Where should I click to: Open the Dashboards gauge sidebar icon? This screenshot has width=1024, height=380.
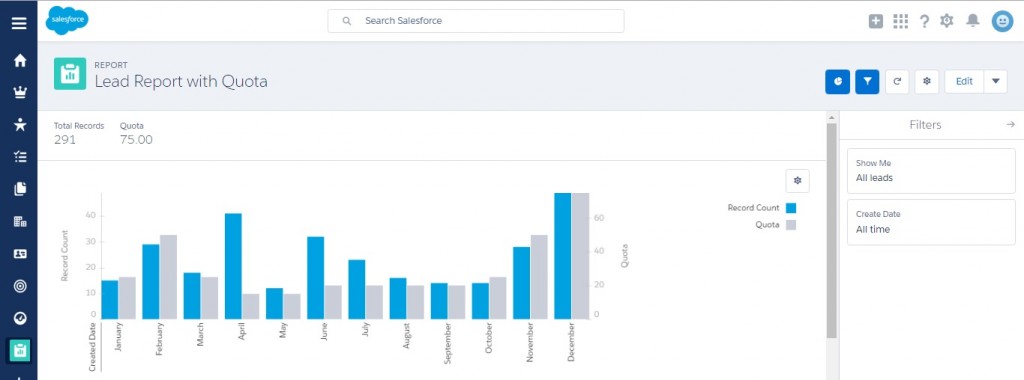pos(20,318)
